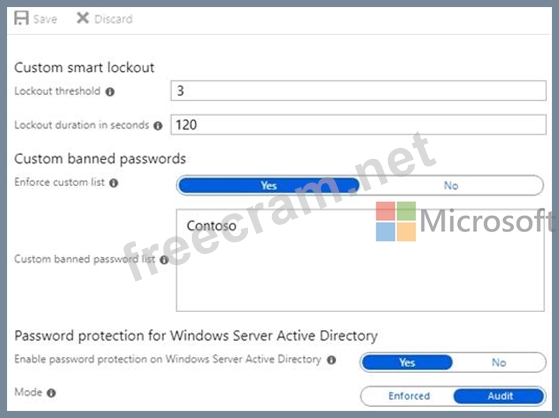Open the Lockout duration info icon

click(158, 126)
